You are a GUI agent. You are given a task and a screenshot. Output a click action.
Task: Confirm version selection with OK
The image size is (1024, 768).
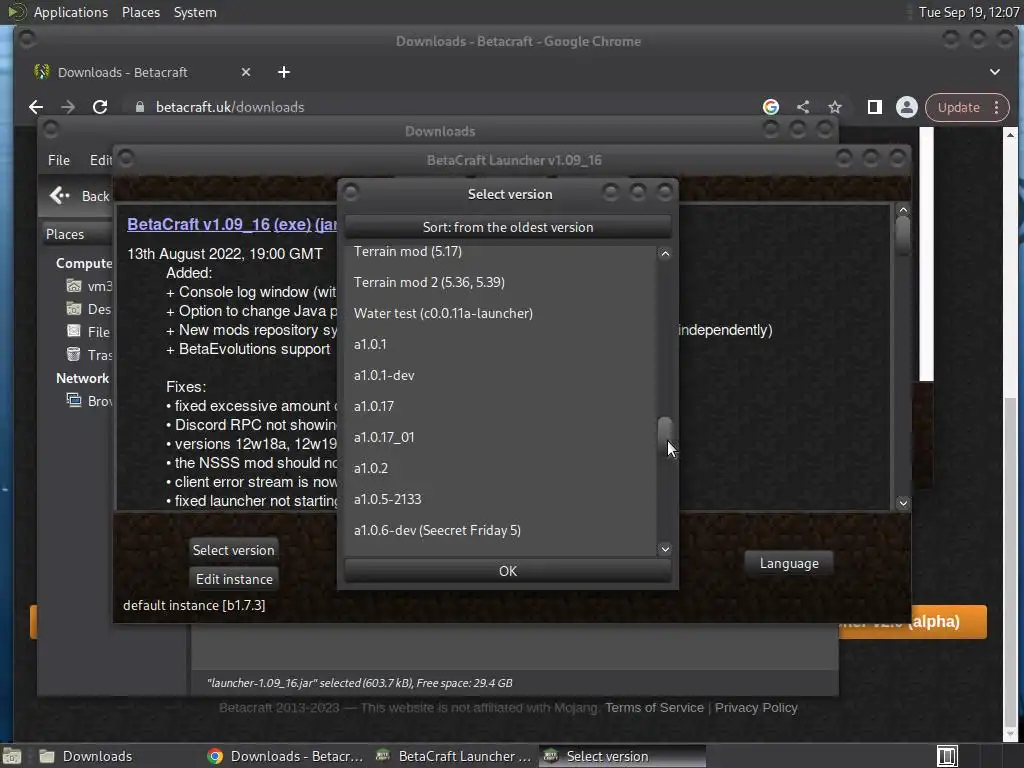508,571
